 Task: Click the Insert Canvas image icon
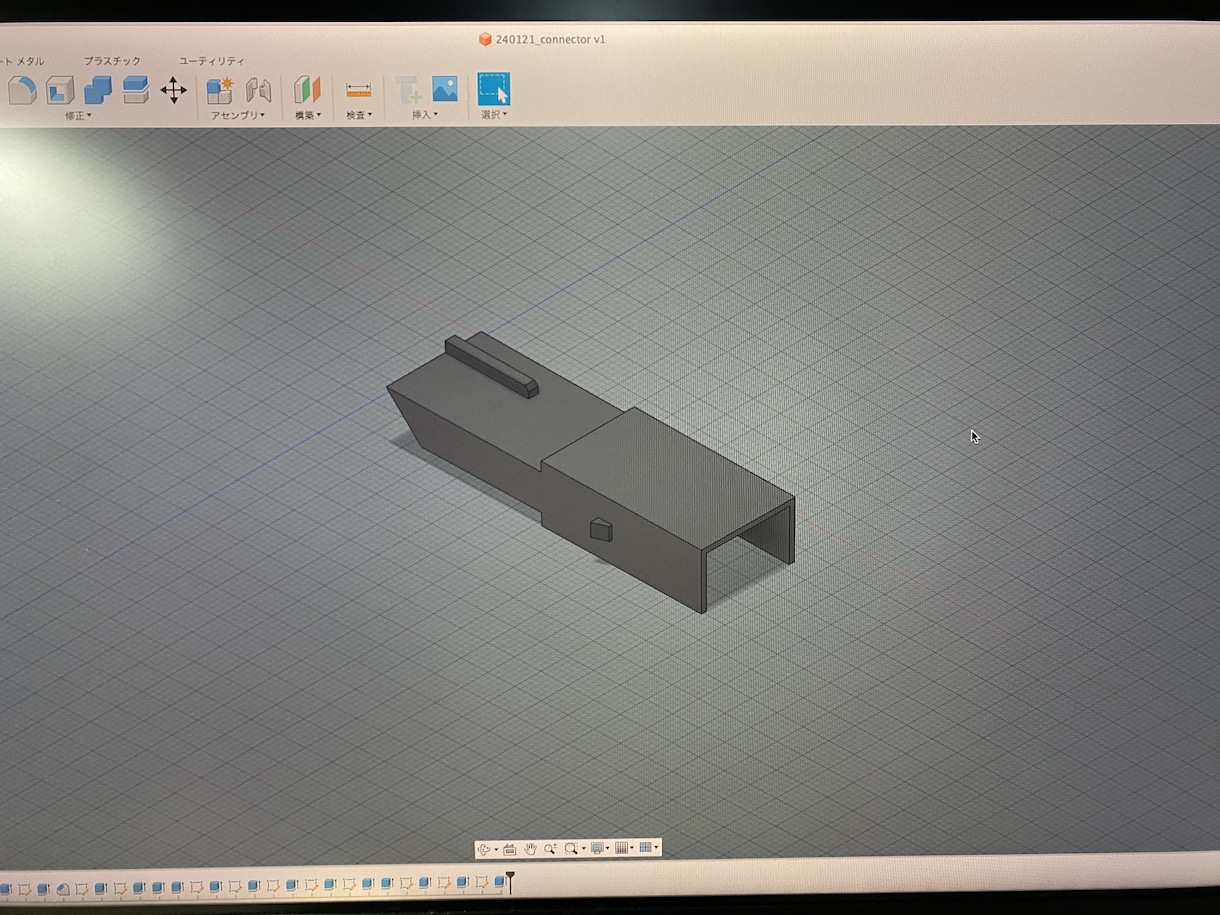click(x=445, y=88)
